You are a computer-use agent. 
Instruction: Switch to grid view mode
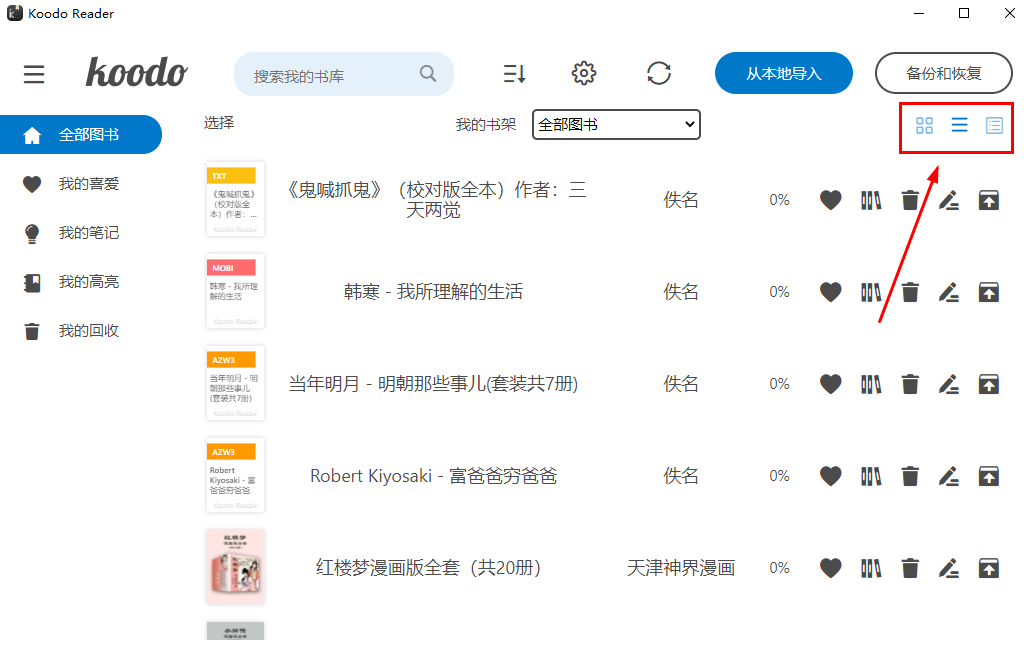tap(924, 126)
